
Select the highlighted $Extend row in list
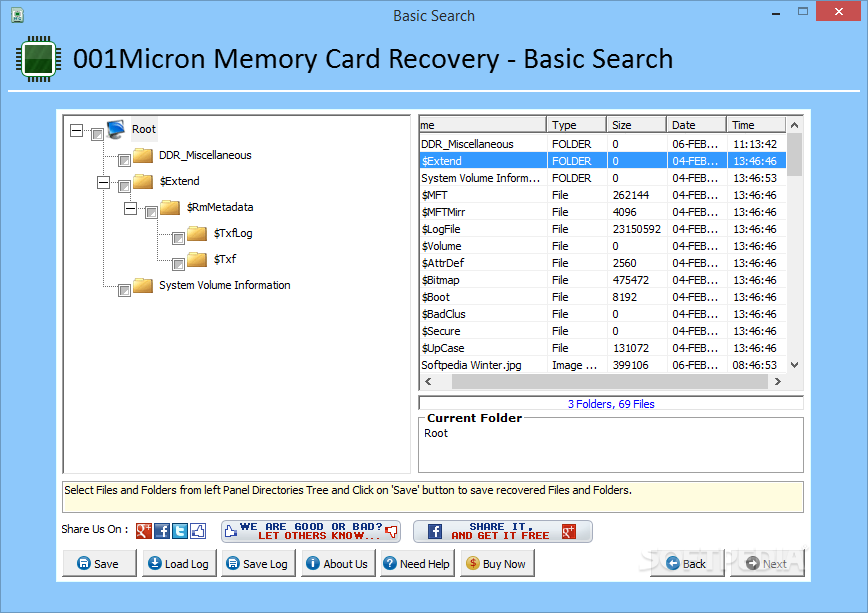click(602, 161)
